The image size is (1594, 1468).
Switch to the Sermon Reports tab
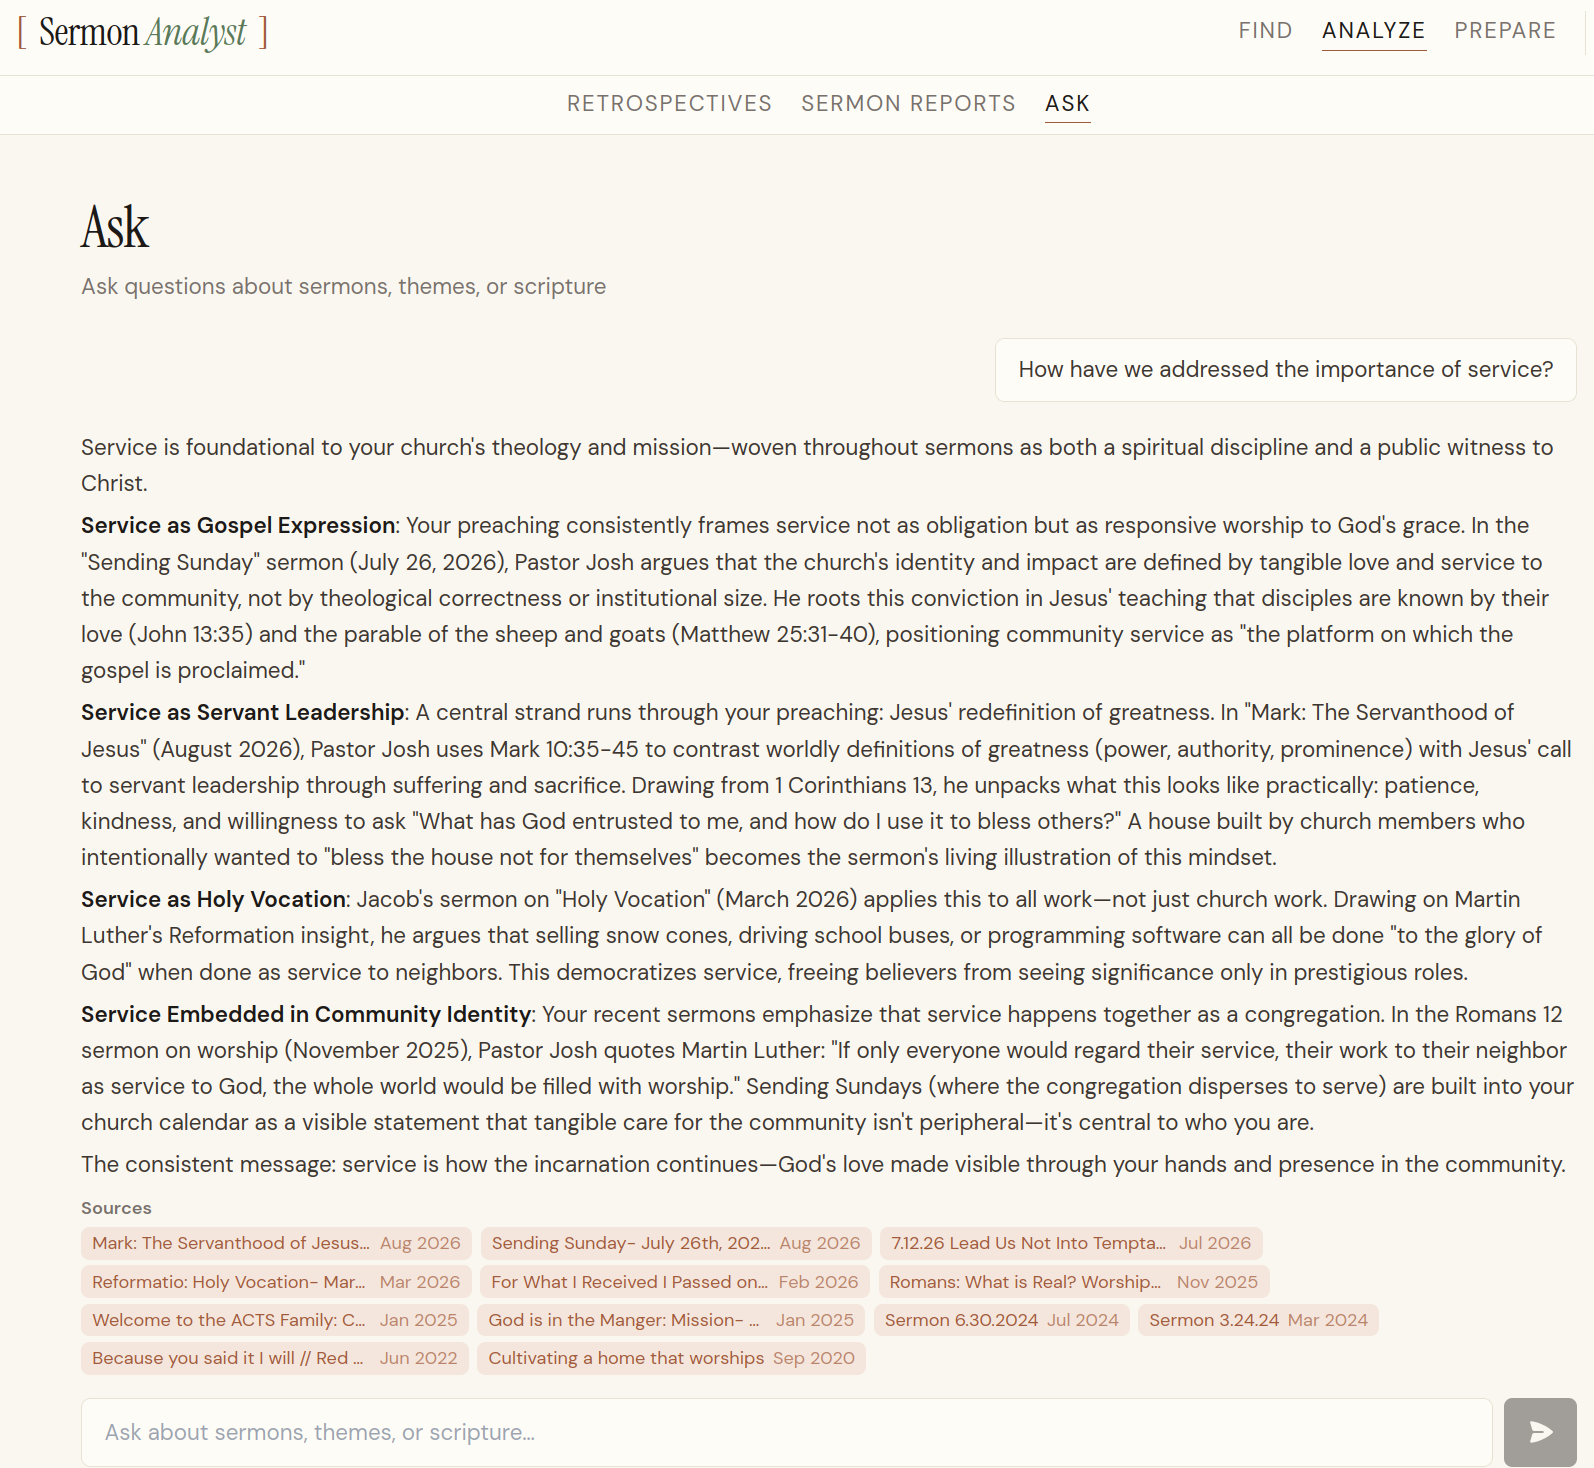908,104
